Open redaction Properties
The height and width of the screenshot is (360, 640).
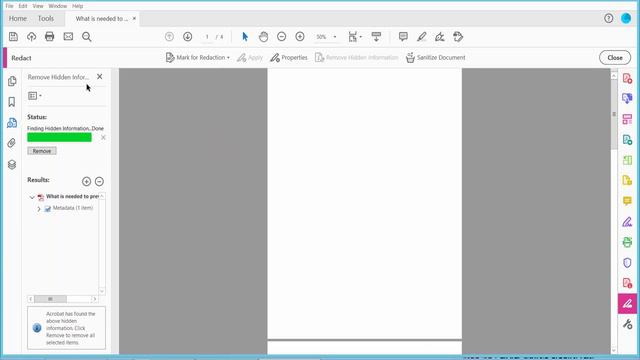click(289, 58)
